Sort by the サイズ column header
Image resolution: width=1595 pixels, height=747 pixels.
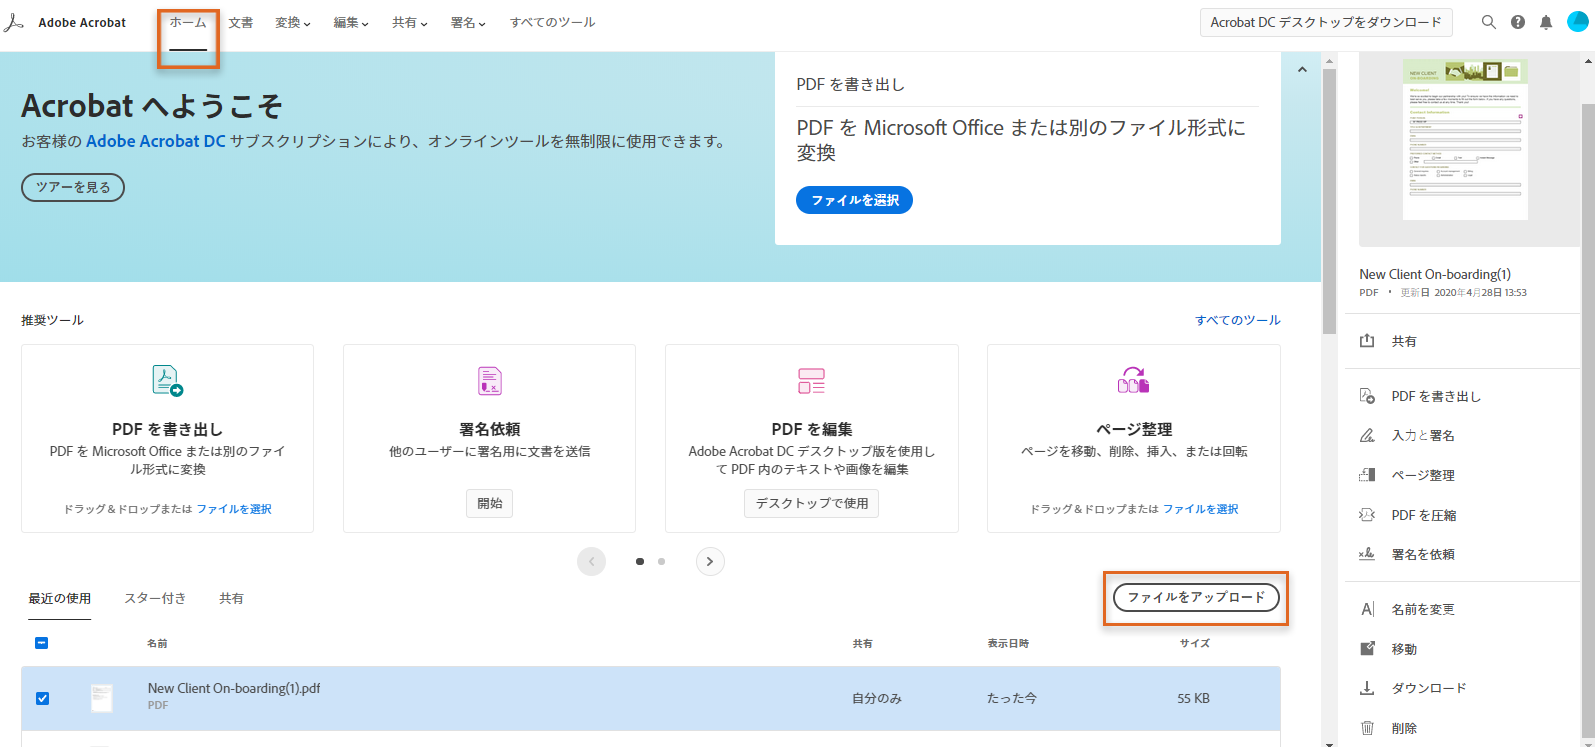1194,643
